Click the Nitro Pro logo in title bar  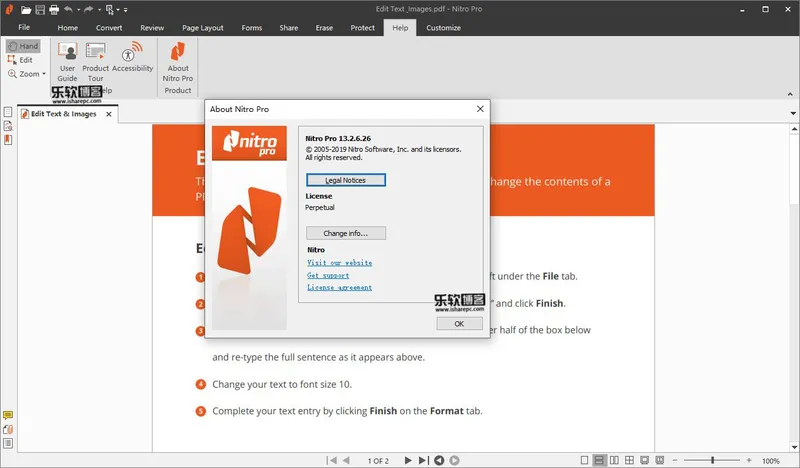click(9, 9)
